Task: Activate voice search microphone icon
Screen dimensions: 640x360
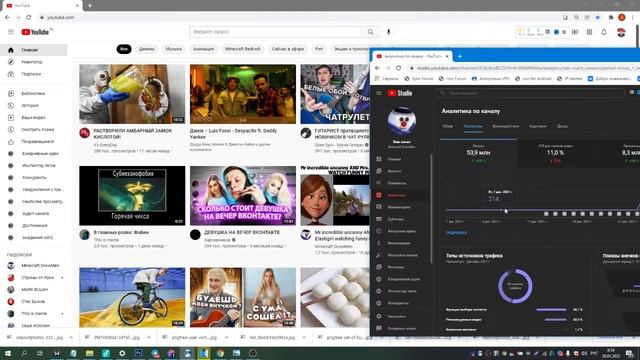Action: click(x=389, y=32)
